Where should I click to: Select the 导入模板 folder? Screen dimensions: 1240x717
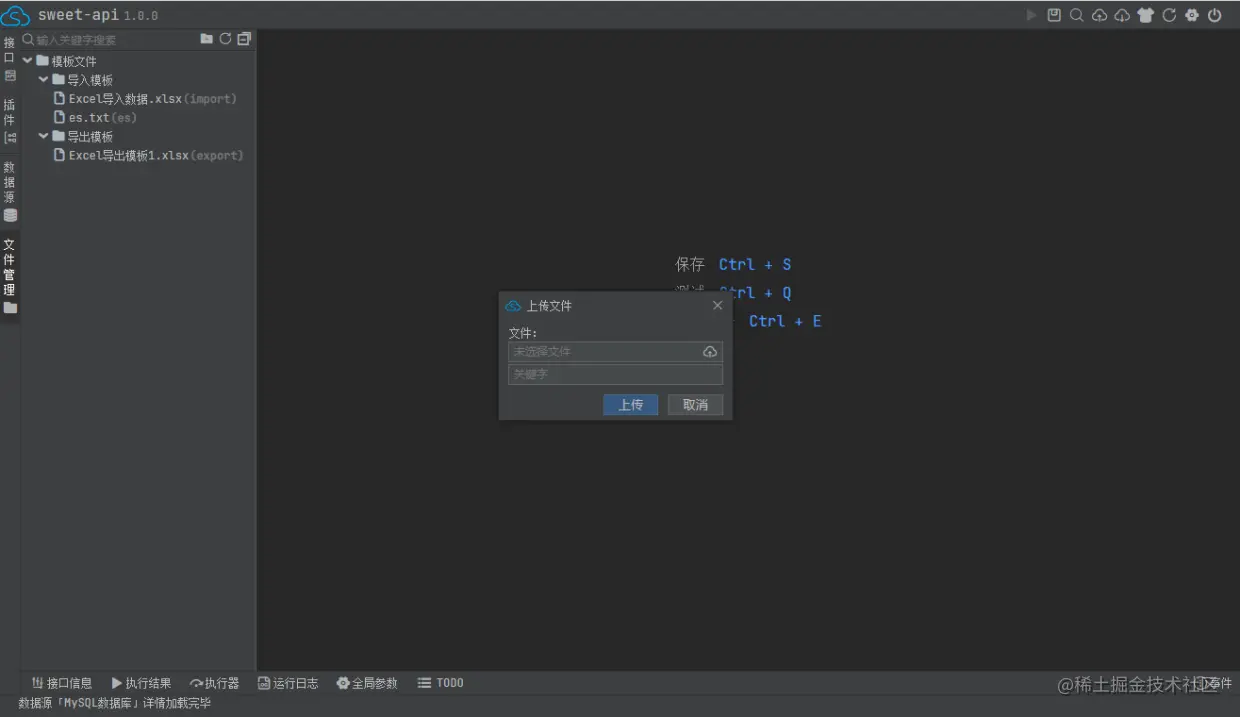point(90,80)
